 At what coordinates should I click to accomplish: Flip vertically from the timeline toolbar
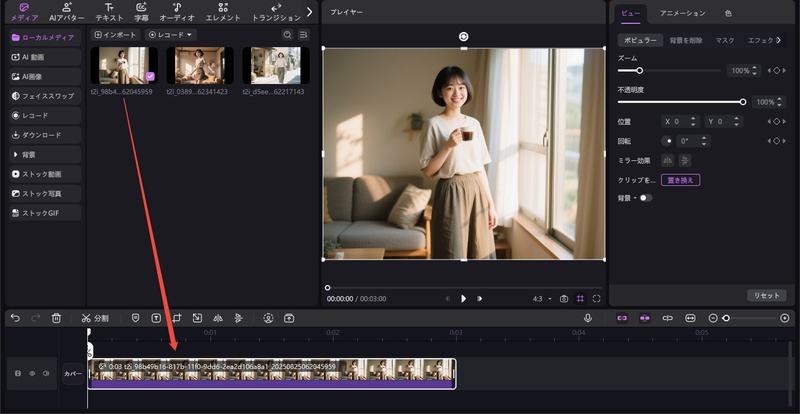238,318
